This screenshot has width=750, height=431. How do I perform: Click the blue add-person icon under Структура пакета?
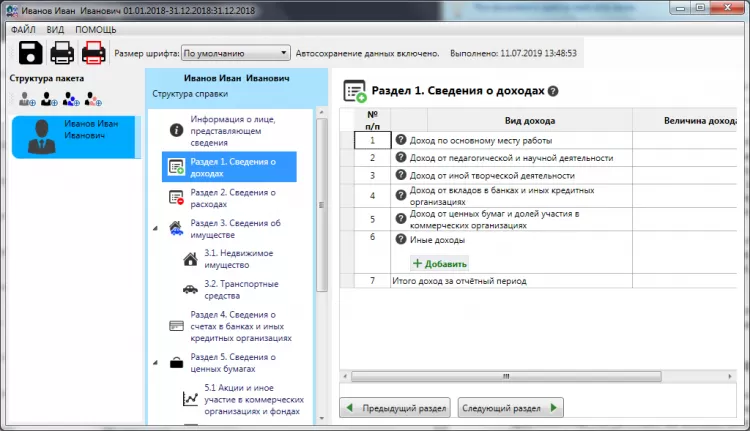coord(71,99)
